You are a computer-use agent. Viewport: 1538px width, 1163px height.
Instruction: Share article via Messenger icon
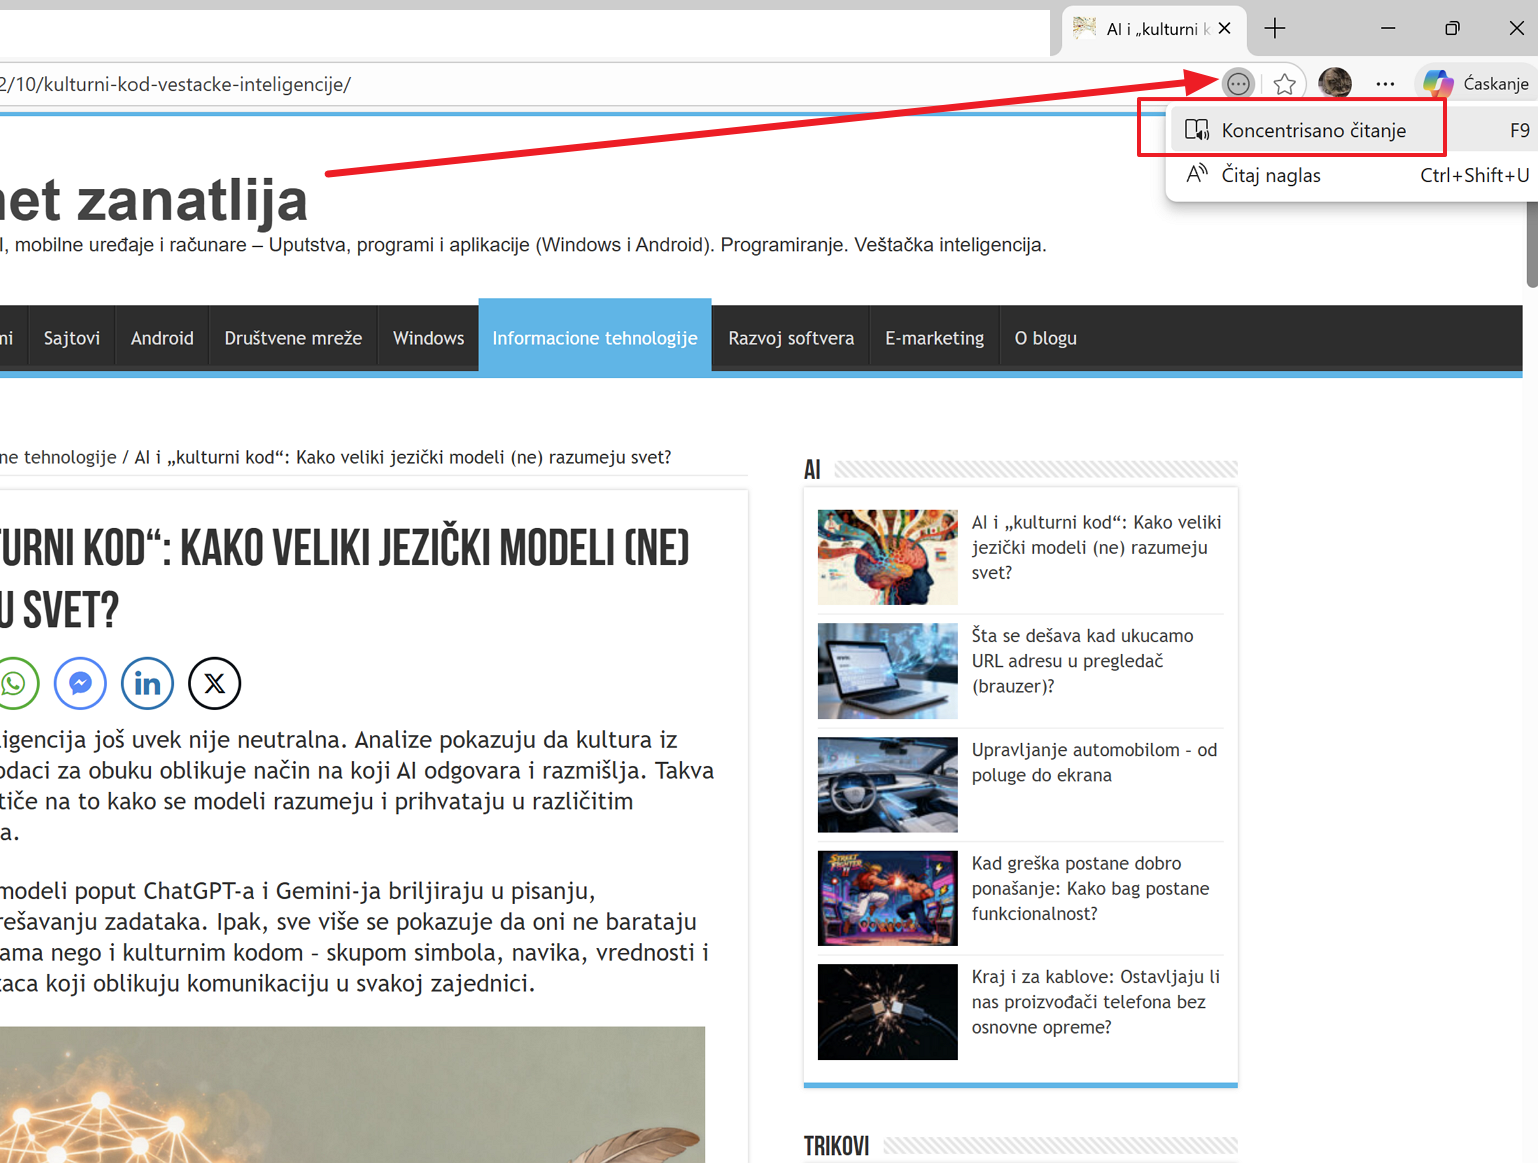[x=80, y=683]
